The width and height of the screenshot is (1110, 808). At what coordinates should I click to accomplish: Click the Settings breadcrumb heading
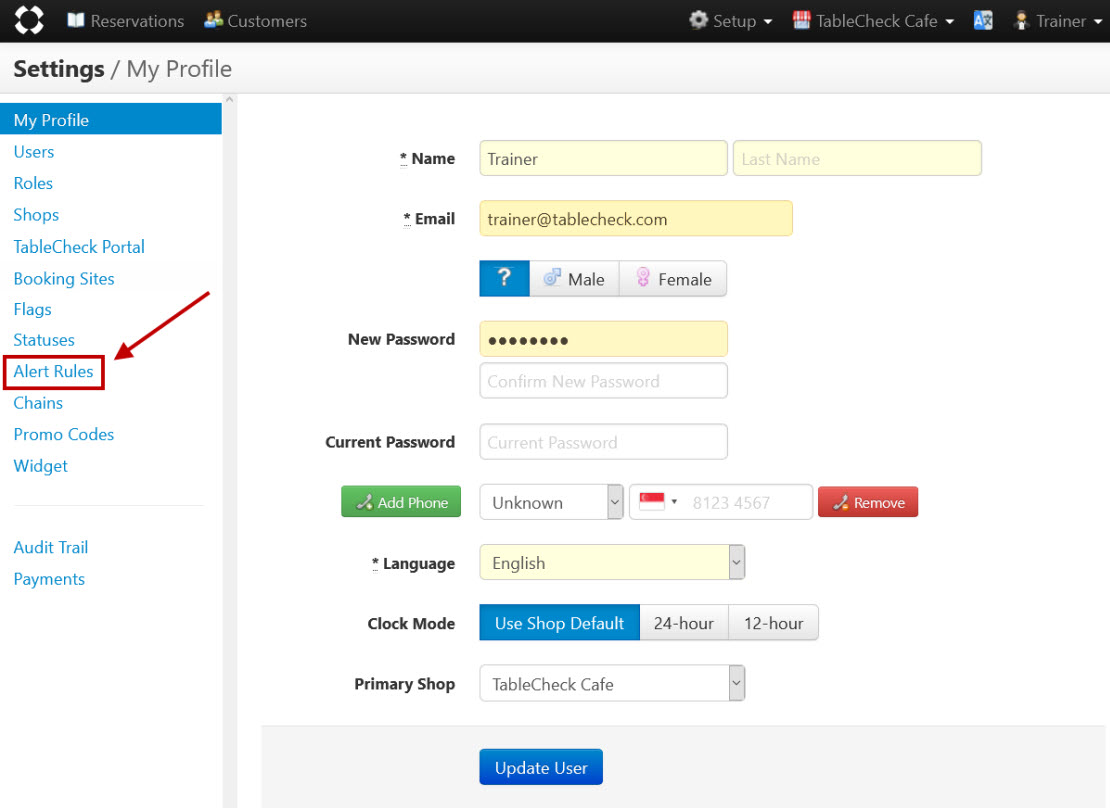coord(59,69)
